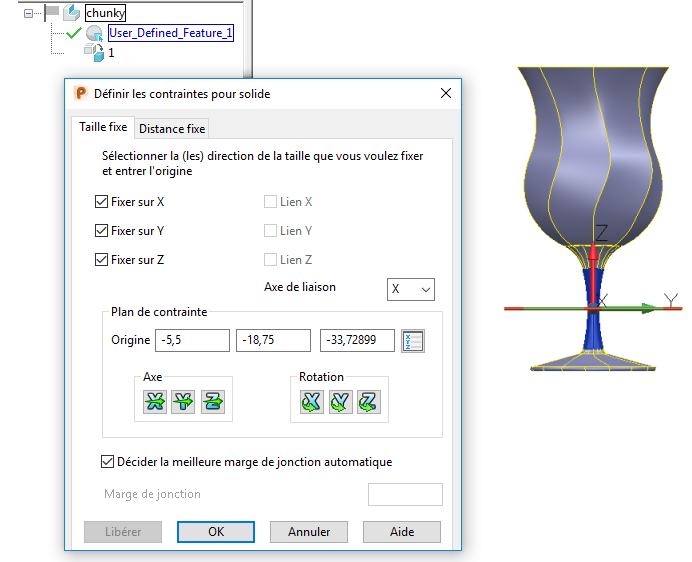Click the Annuler button
The image size is (692, 562).
pyautogui.click(x=309, y=532)
